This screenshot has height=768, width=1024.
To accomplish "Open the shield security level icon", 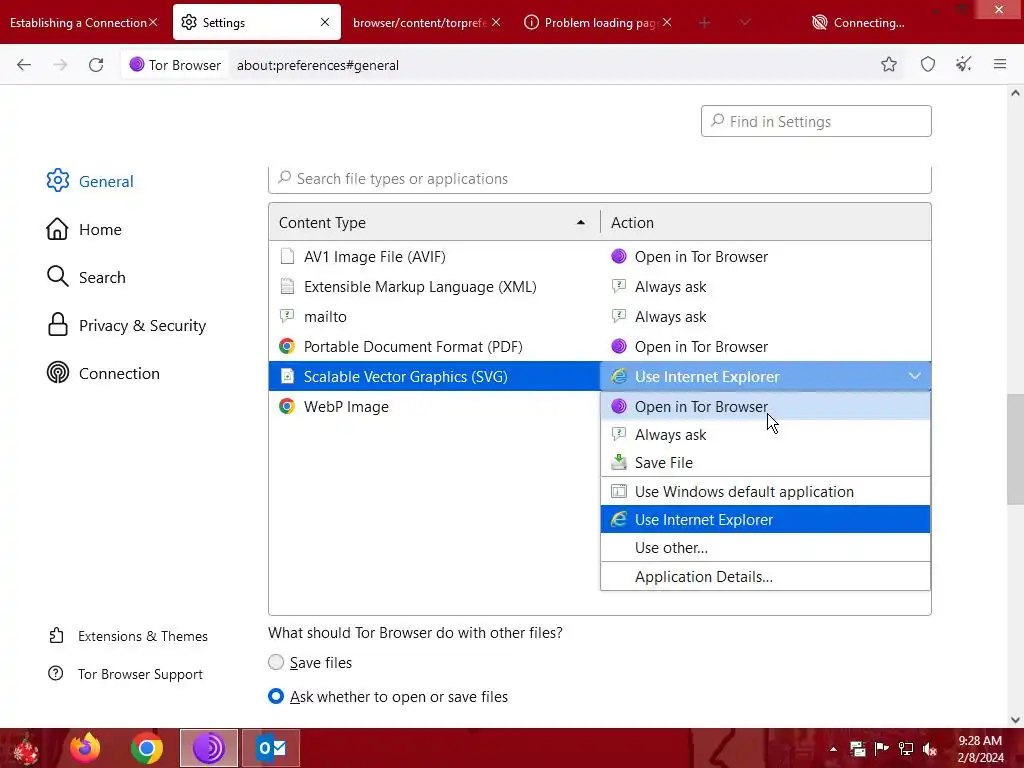I will pos(928,64).
